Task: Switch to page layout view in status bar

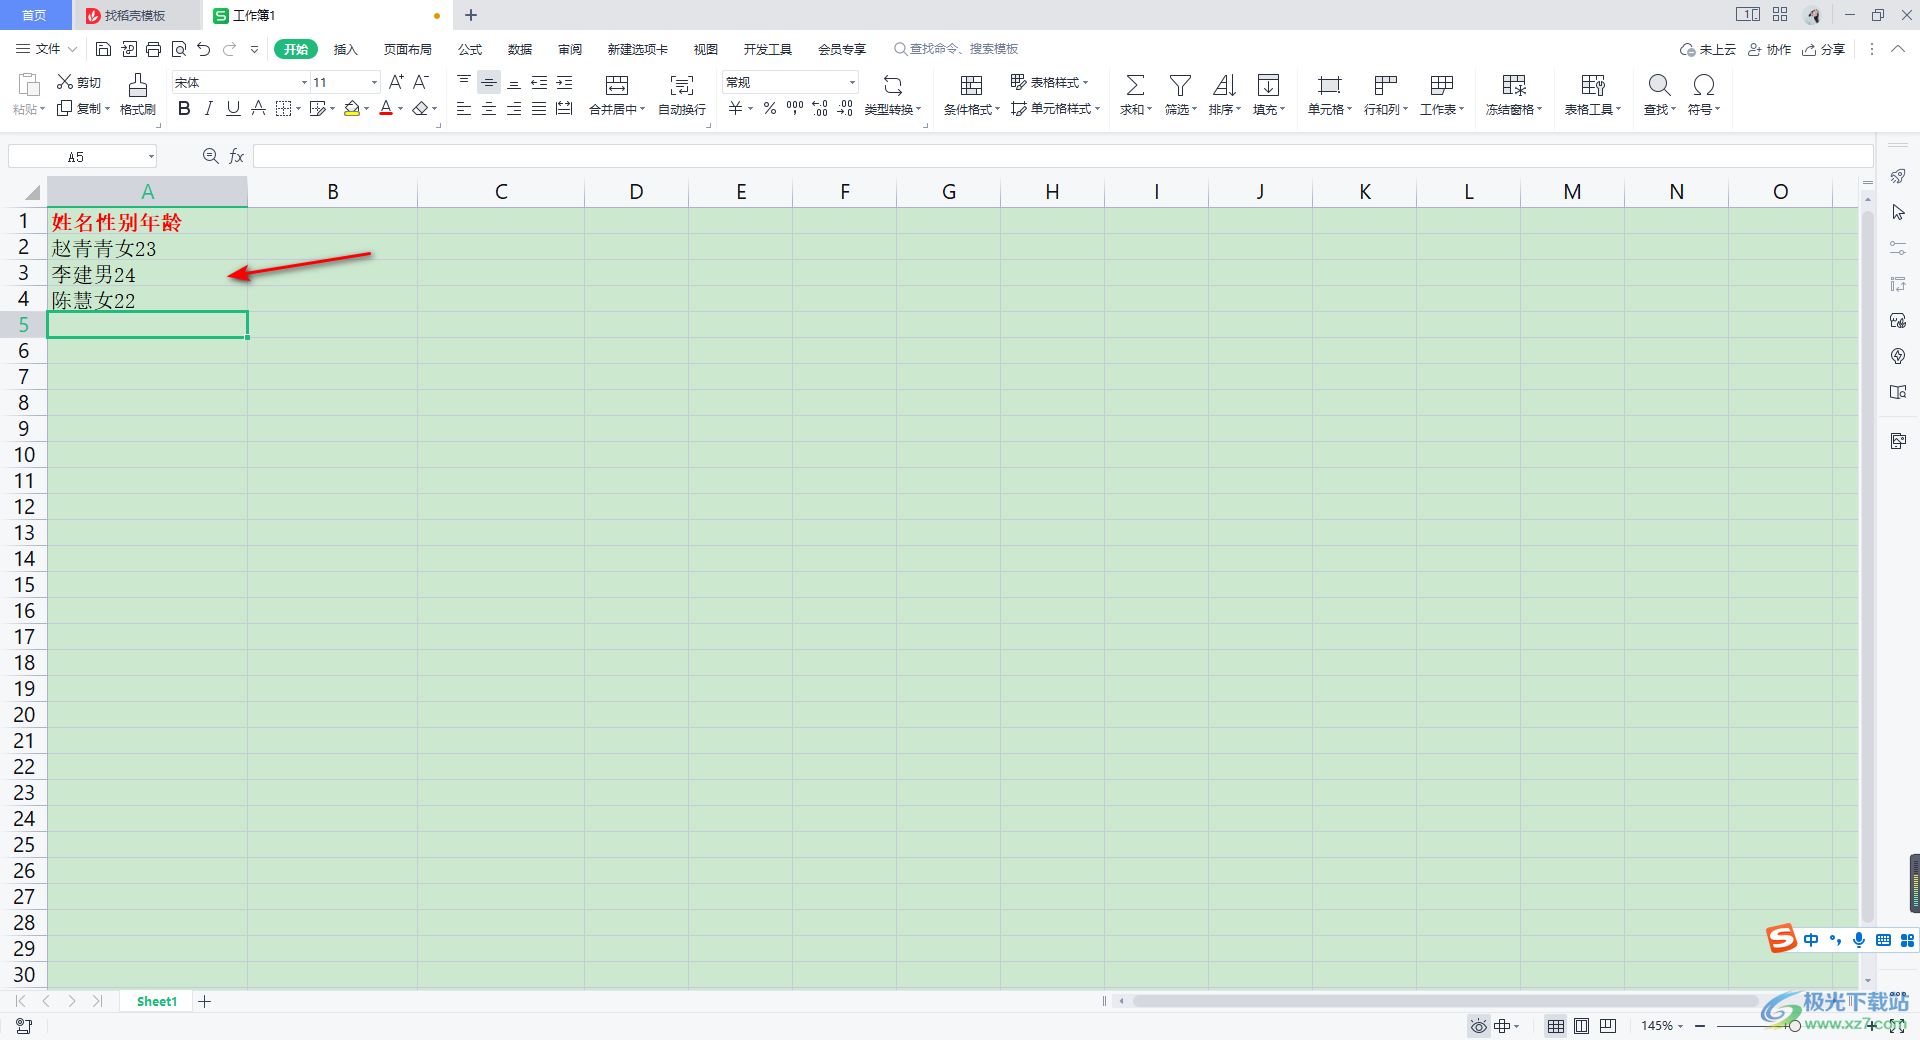Action: pos(1581,1026)
